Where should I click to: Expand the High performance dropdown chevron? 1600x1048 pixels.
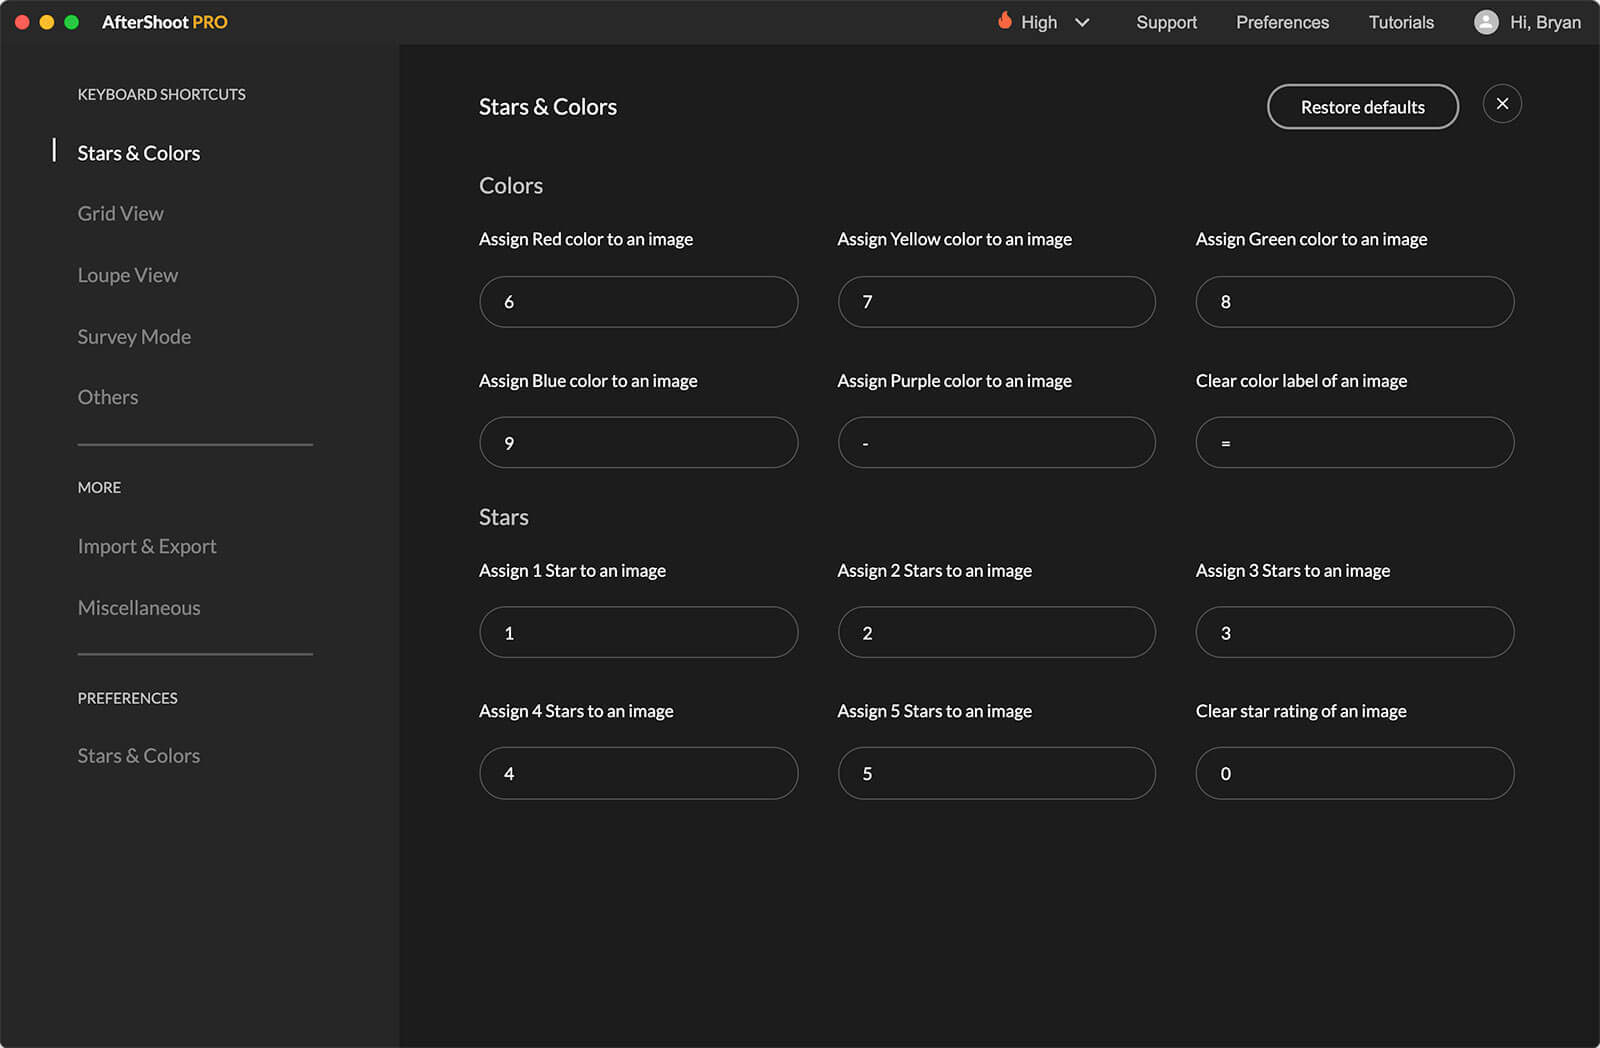(1082, 22)
